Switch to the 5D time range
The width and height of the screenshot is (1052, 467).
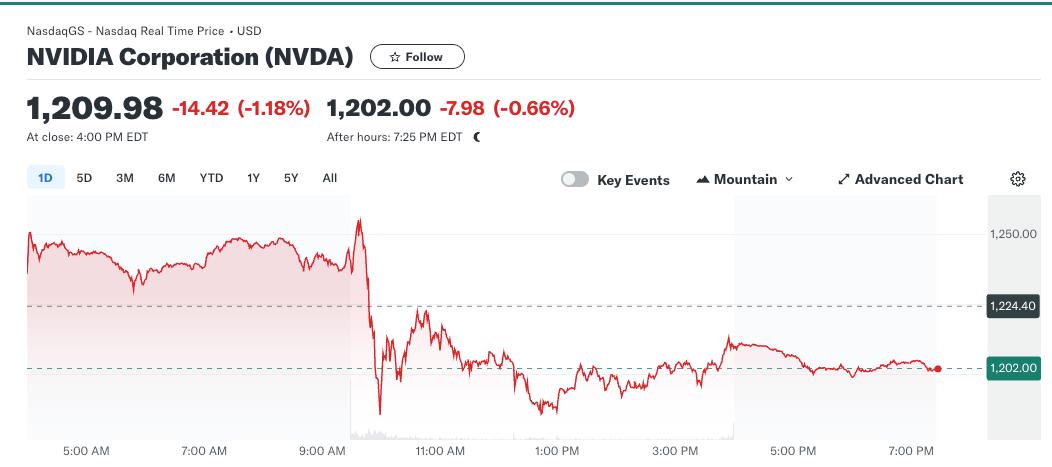[x=84, y=178]
